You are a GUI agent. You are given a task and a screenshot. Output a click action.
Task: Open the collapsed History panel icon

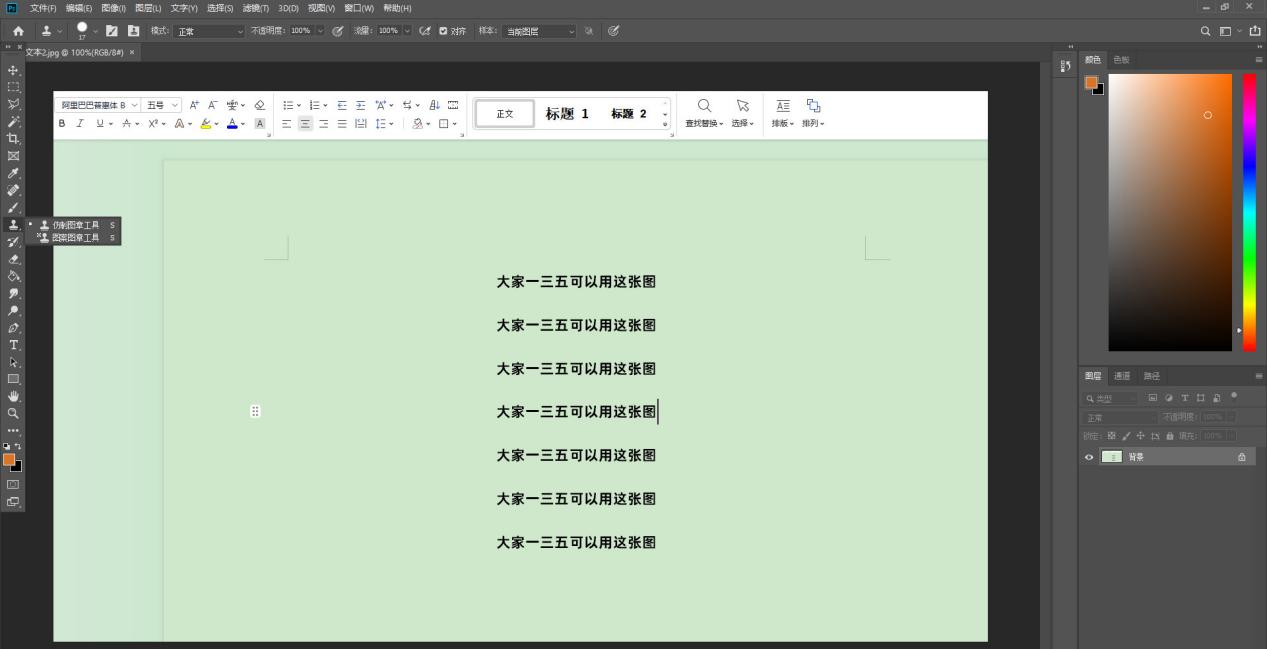click(1066, 66)
